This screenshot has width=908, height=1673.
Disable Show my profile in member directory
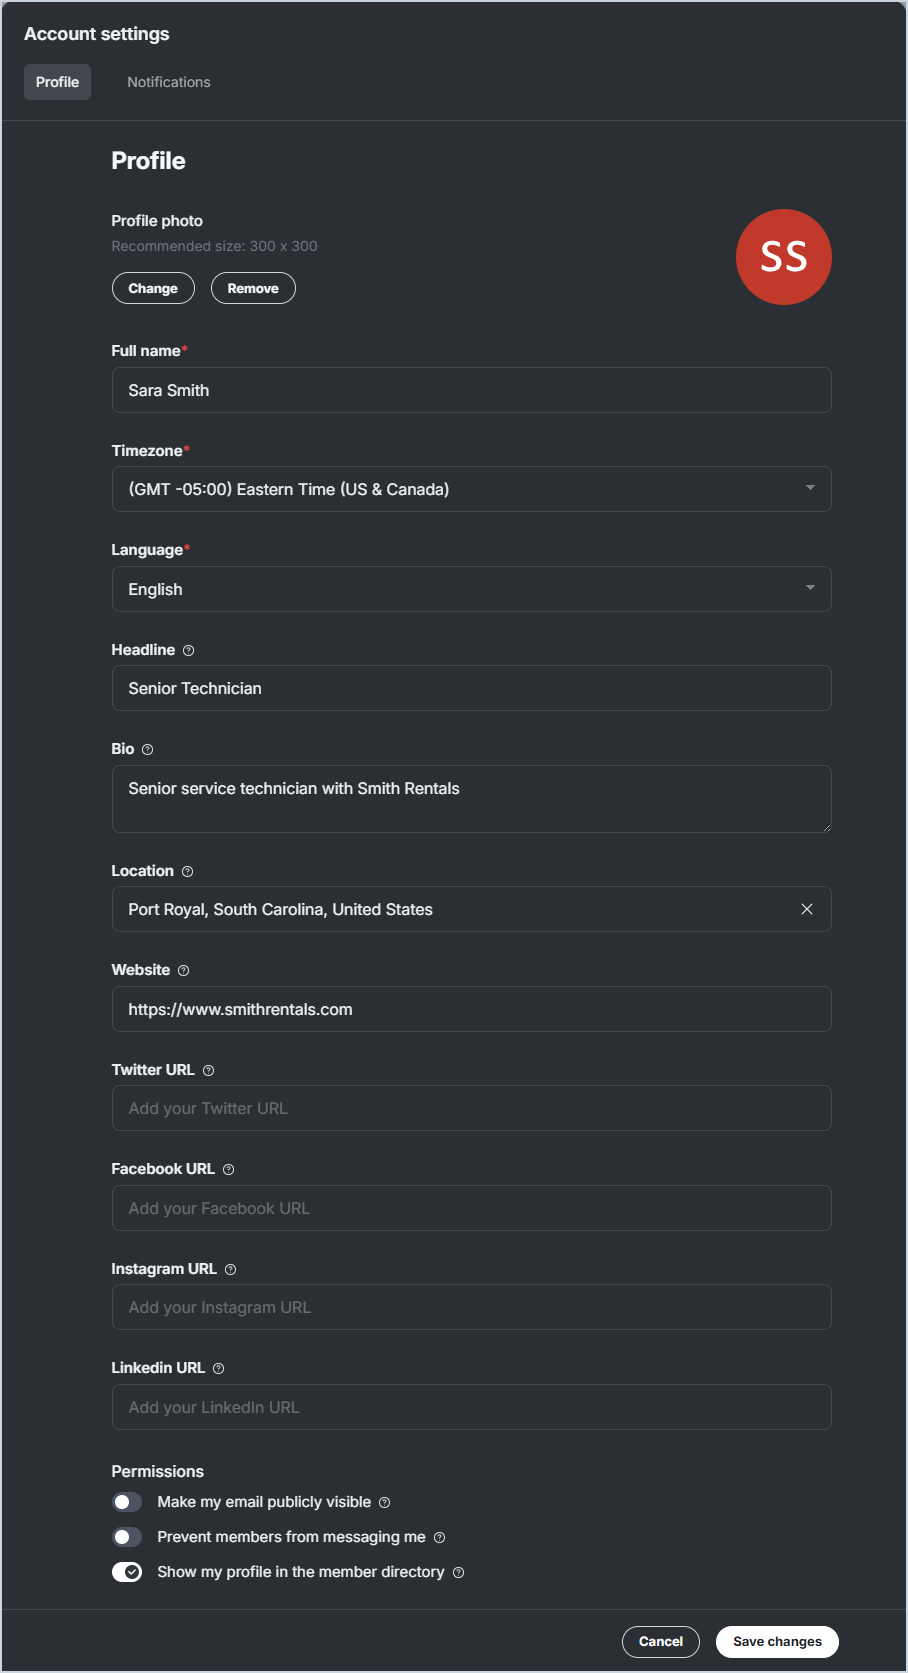pyautogui.click(x=127, y=1572)
